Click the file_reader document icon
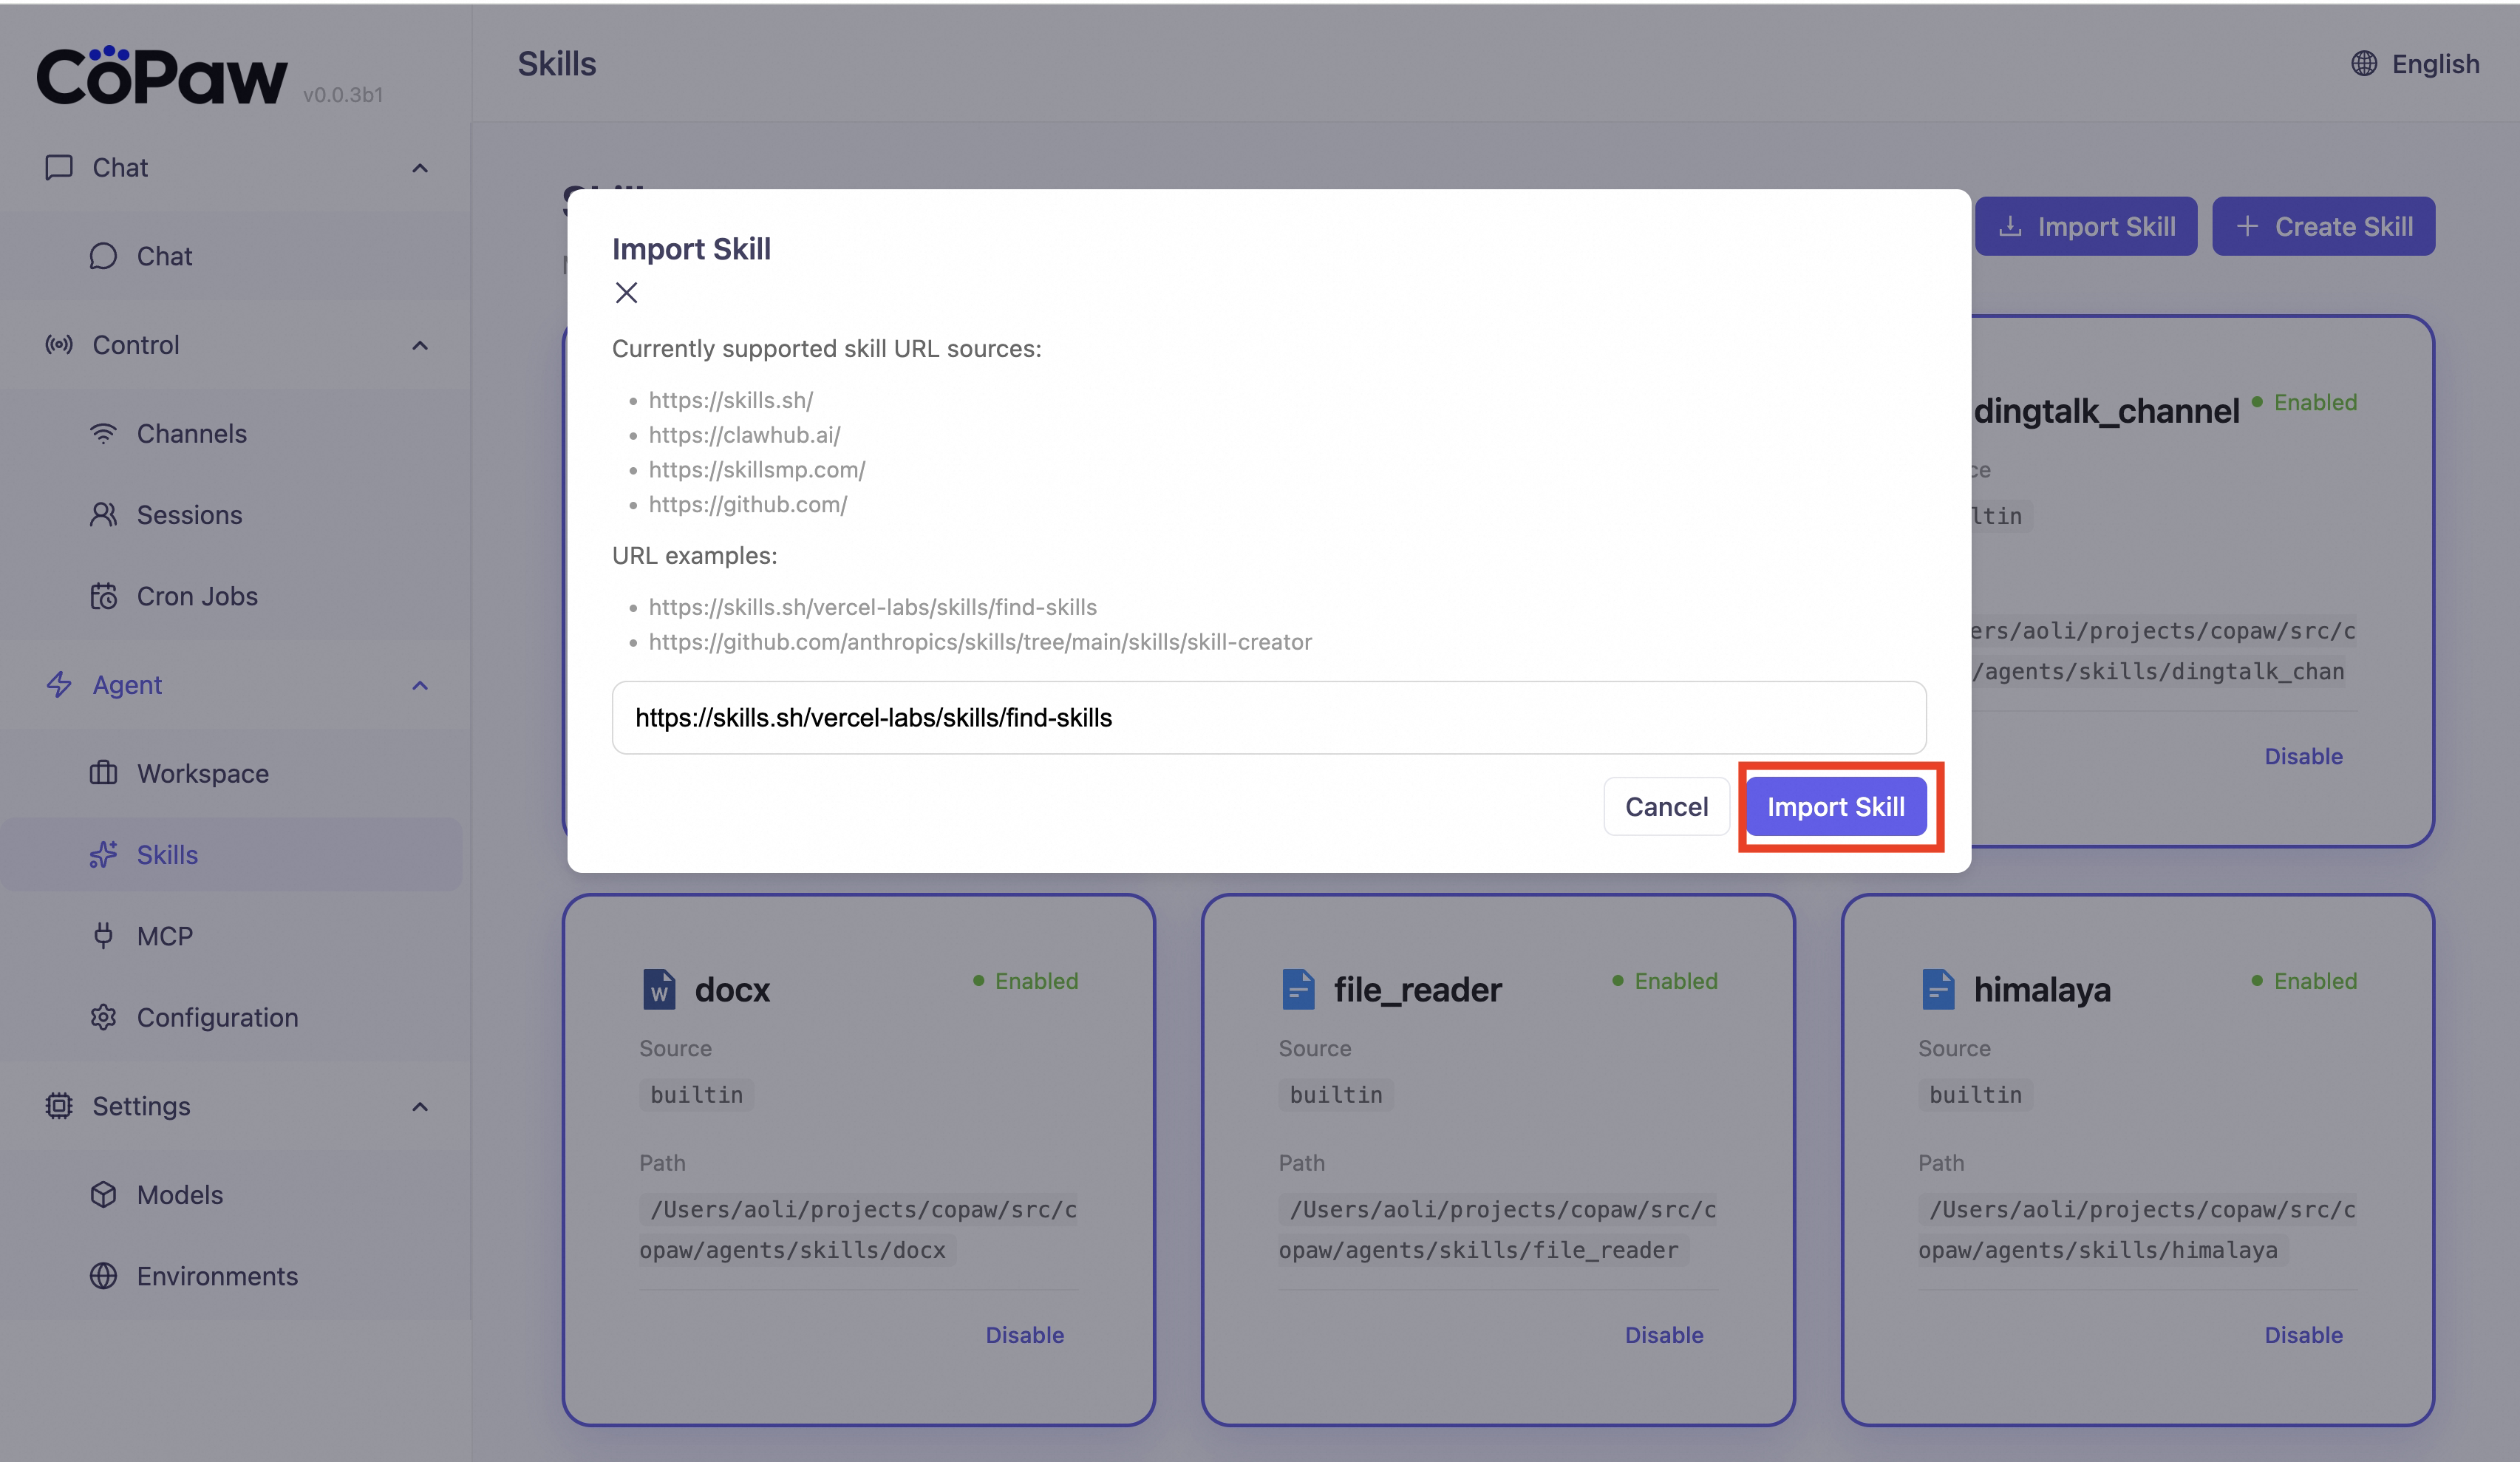 pos(1297,989)
